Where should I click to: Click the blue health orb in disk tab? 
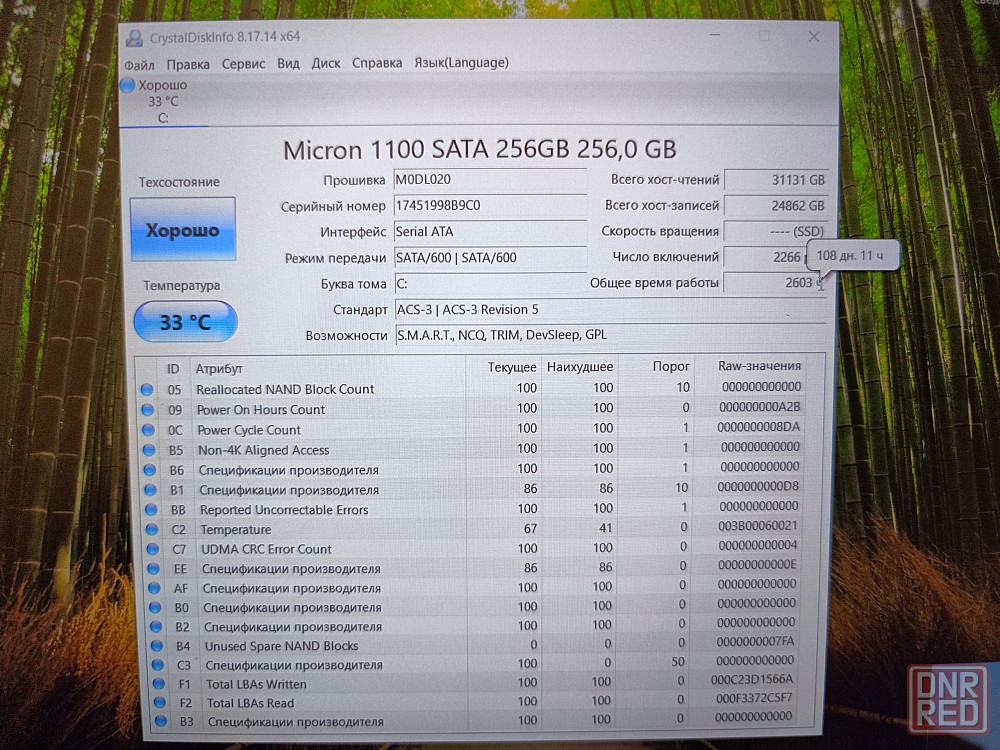click(x=127, y=86)
